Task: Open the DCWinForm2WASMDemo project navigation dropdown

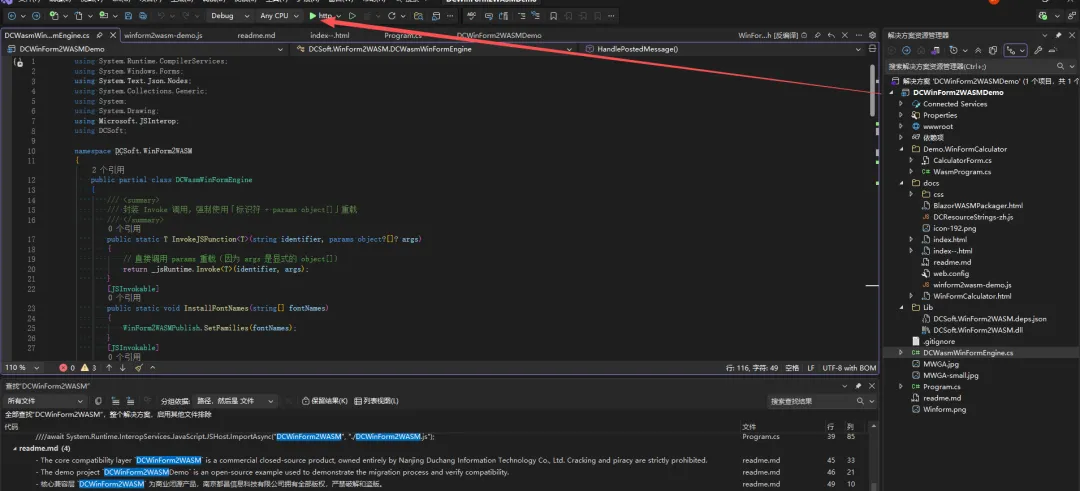Action: pos(145,49)
